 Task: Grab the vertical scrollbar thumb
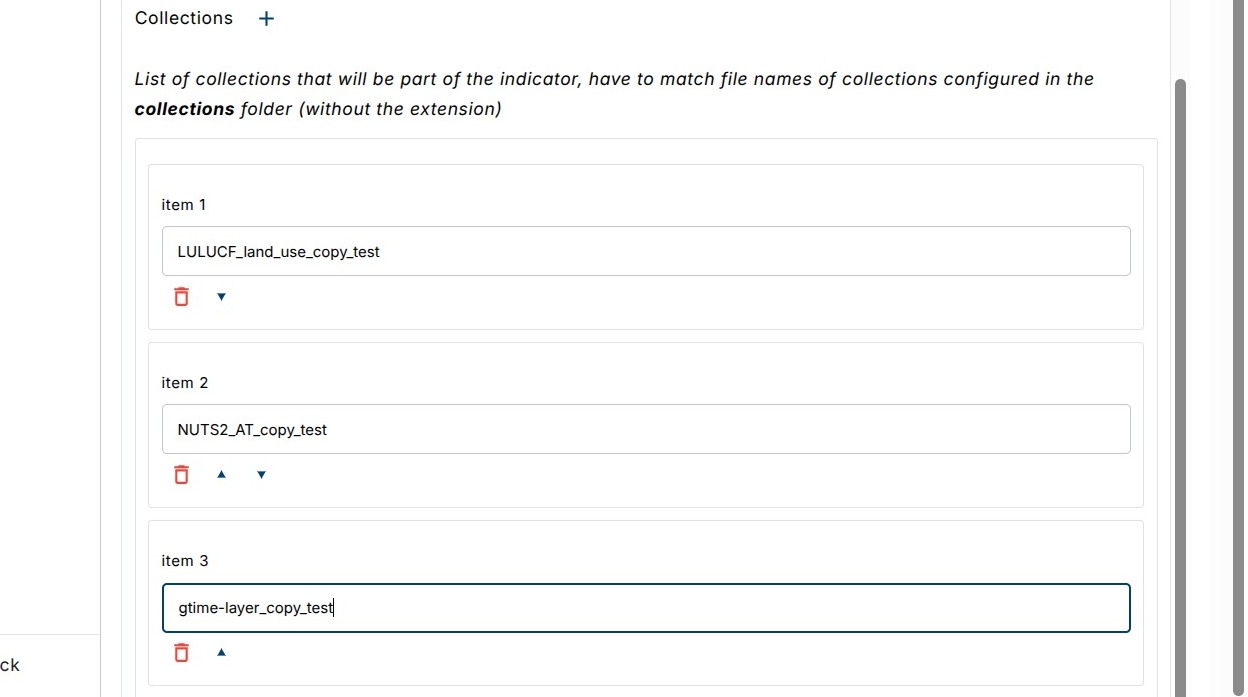tap(1180, 380)
